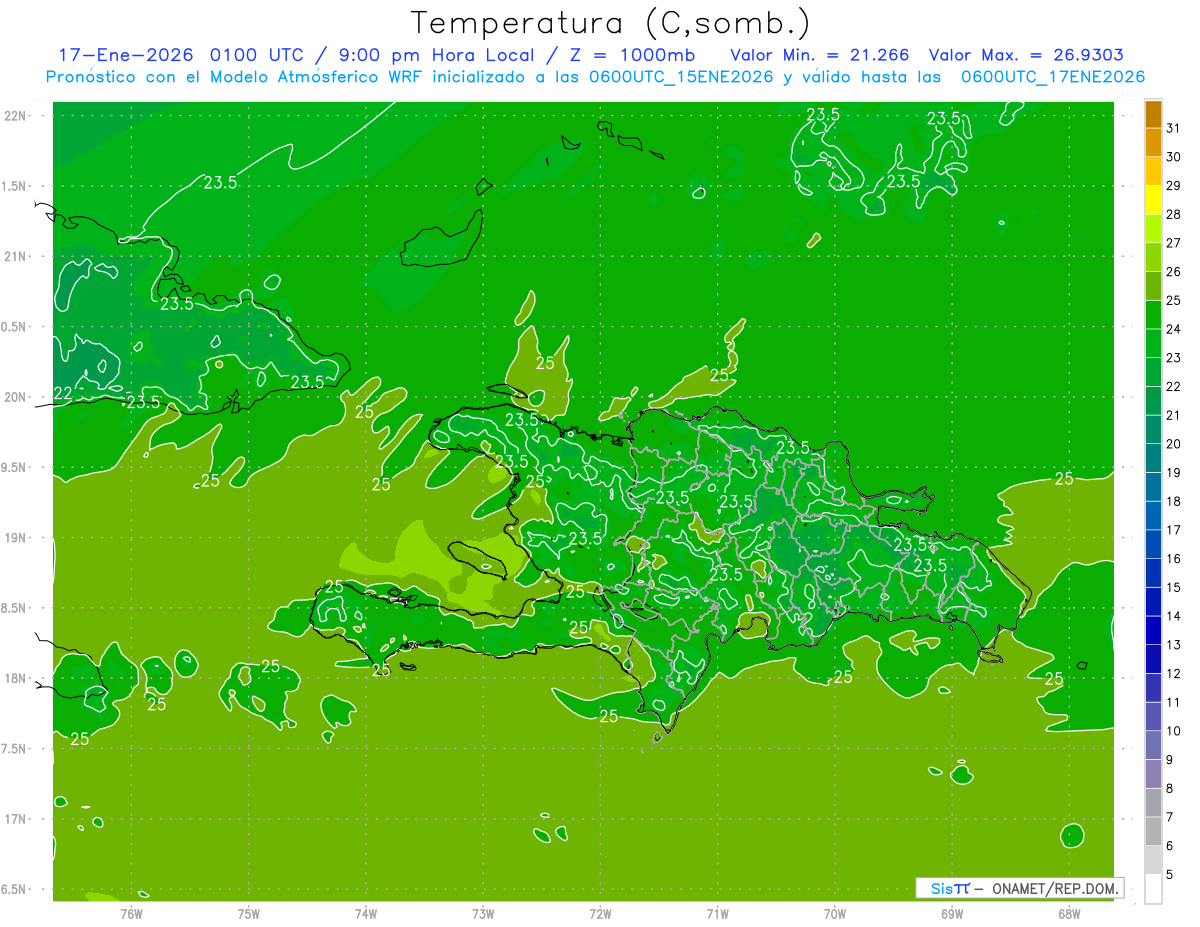Click the '18N' latitude axis label
Screen dimensions: 1200x927
17,678
